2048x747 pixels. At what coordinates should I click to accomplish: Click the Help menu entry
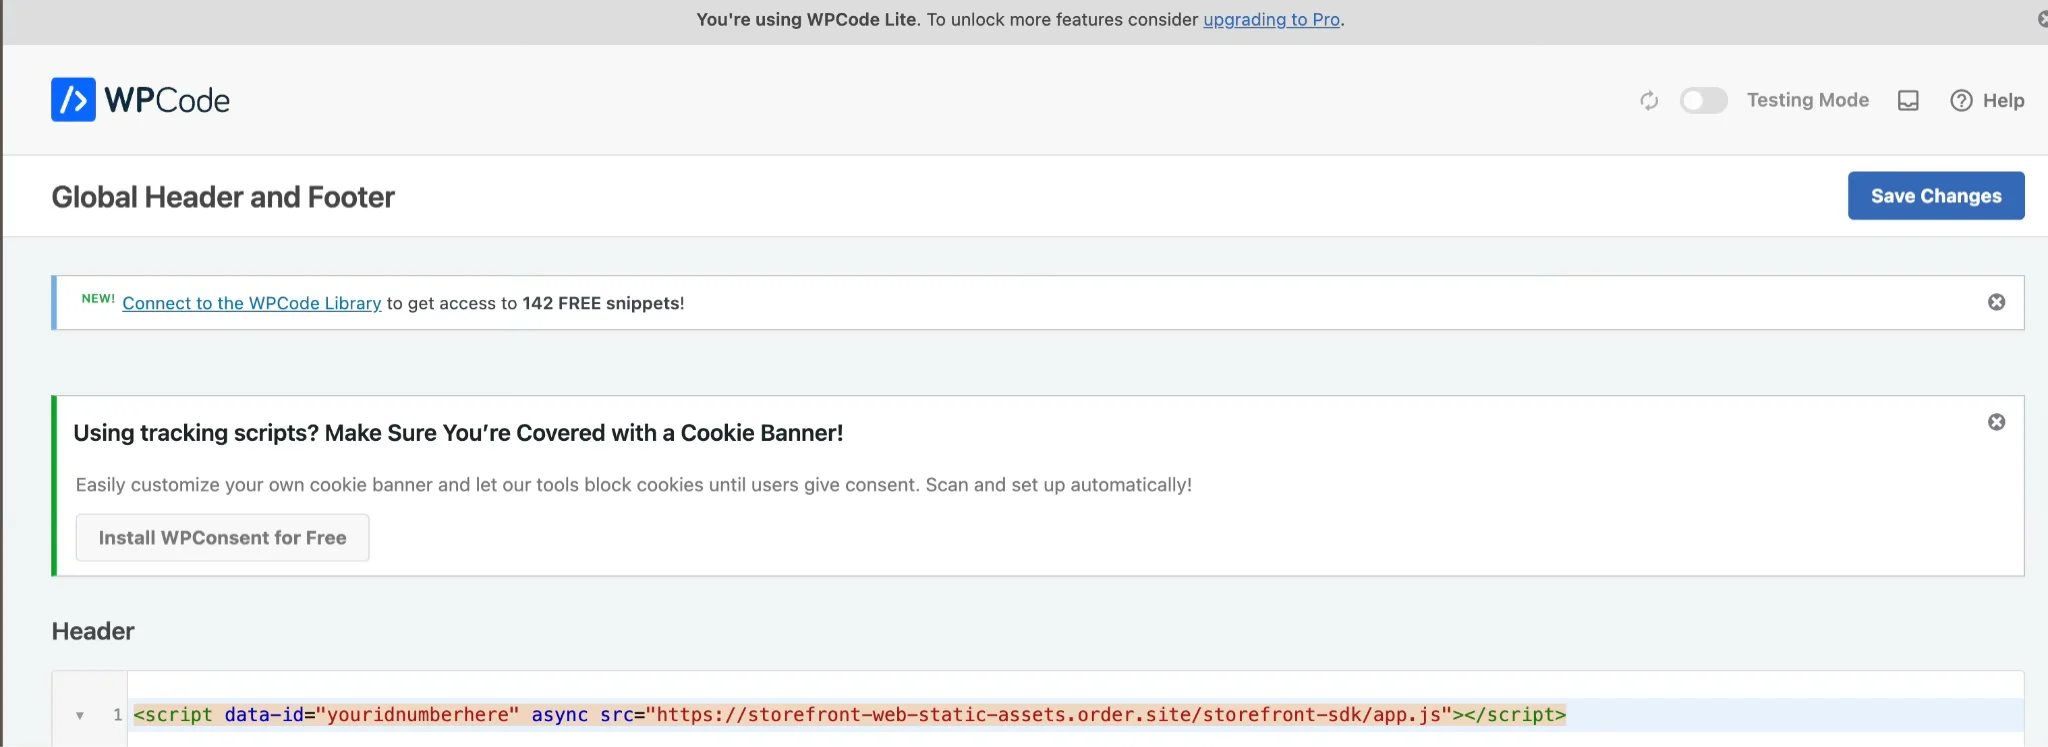2004,100
